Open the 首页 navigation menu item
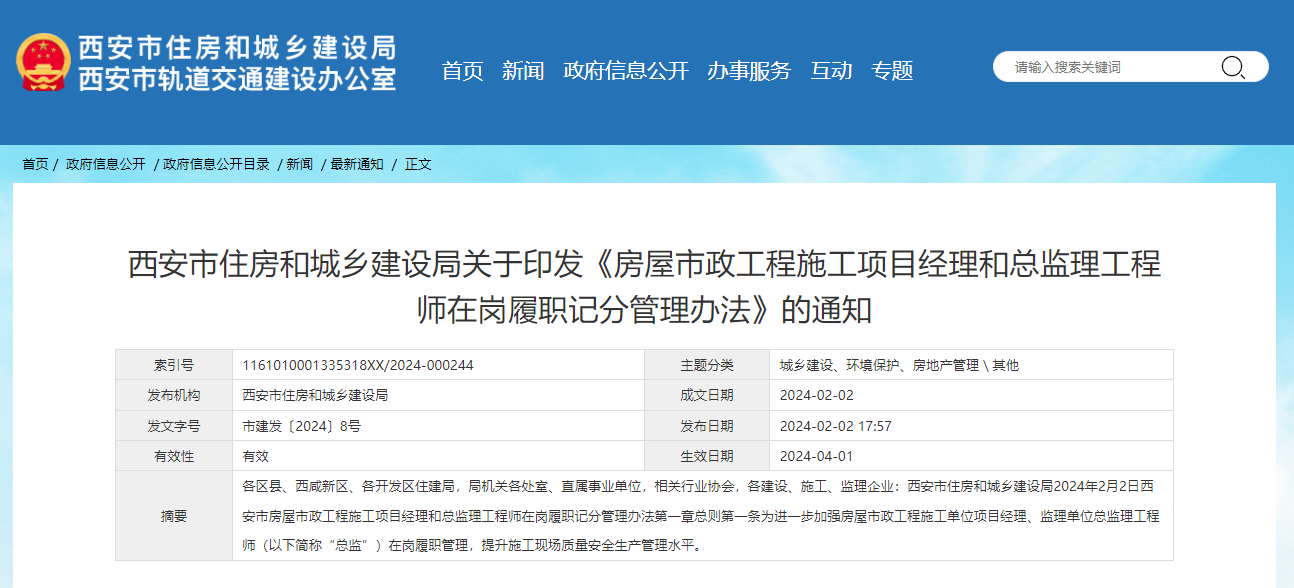This screenshot has width=1294, height=588. (462, 71)
